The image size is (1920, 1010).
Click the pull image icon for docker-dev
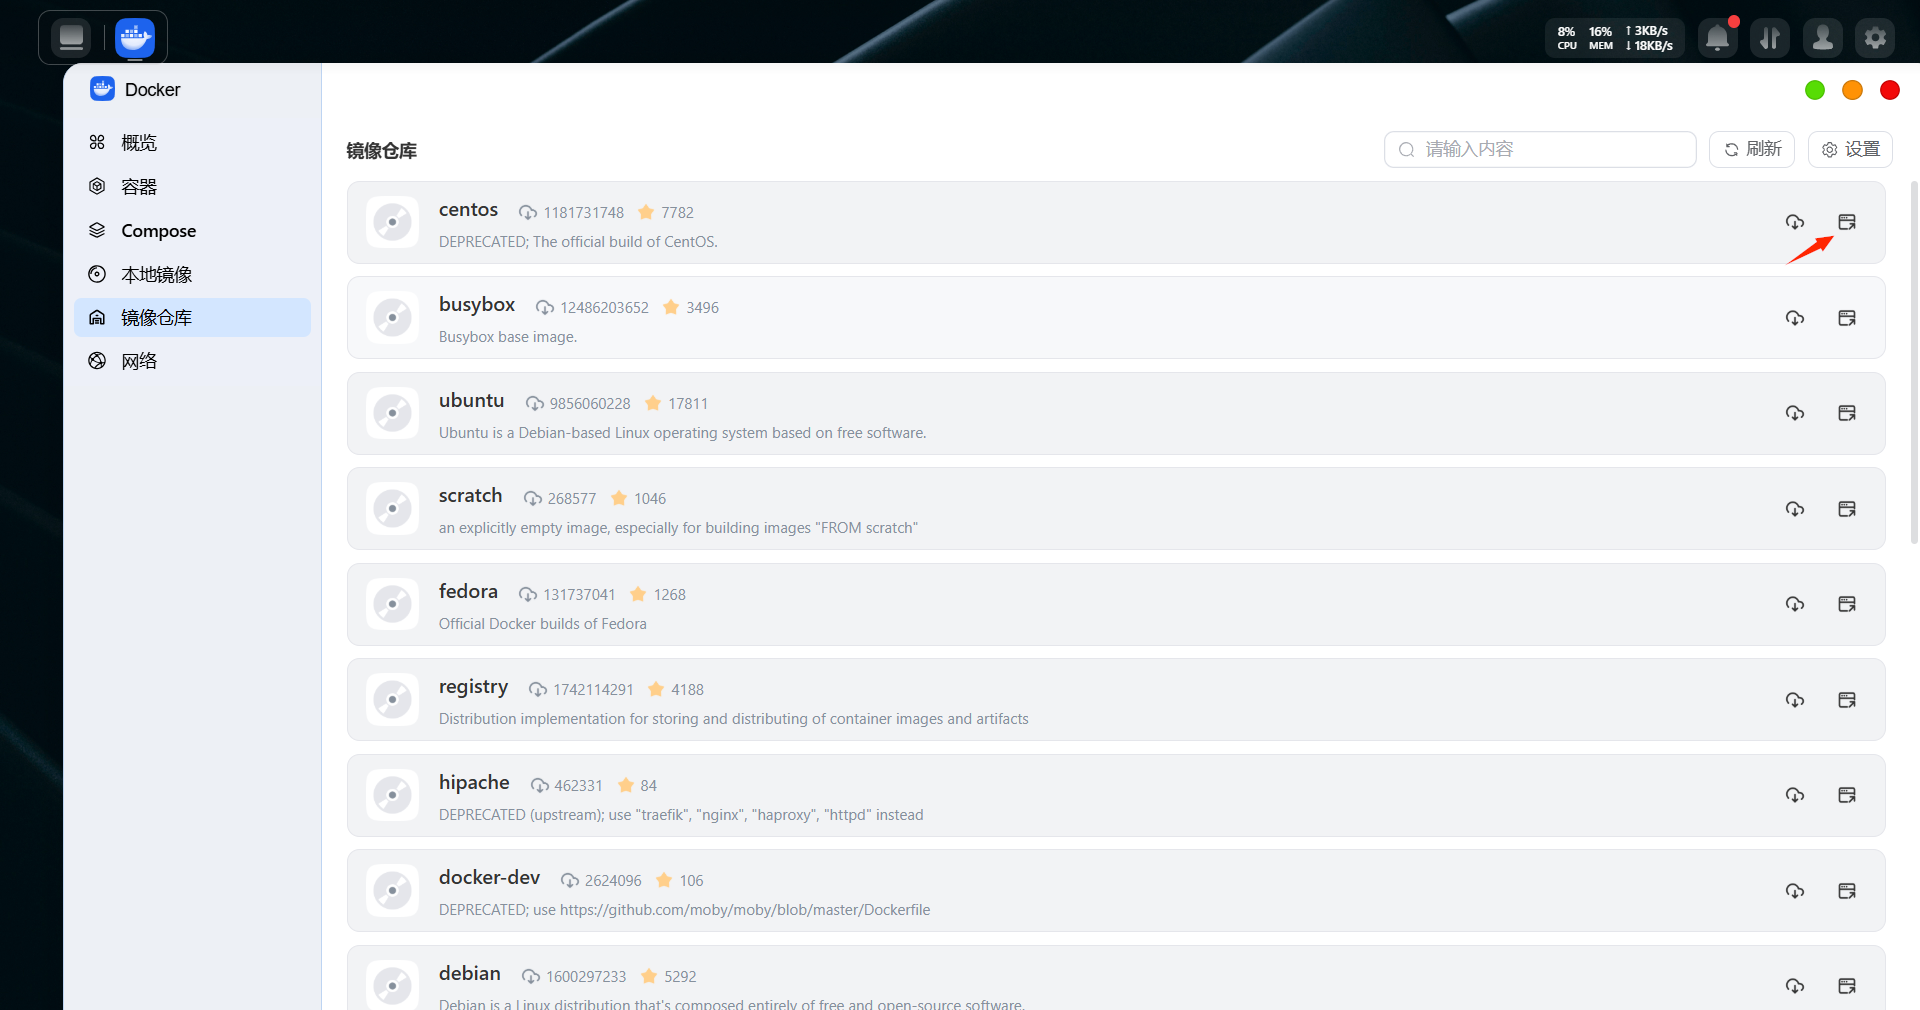tap(1795, 891)
